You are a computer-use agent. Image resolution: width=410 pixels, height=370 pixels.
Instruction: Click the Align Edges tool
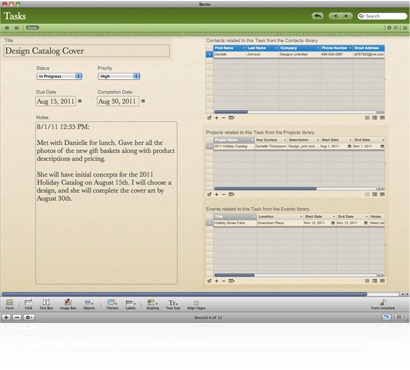click(x=196, y=304)
